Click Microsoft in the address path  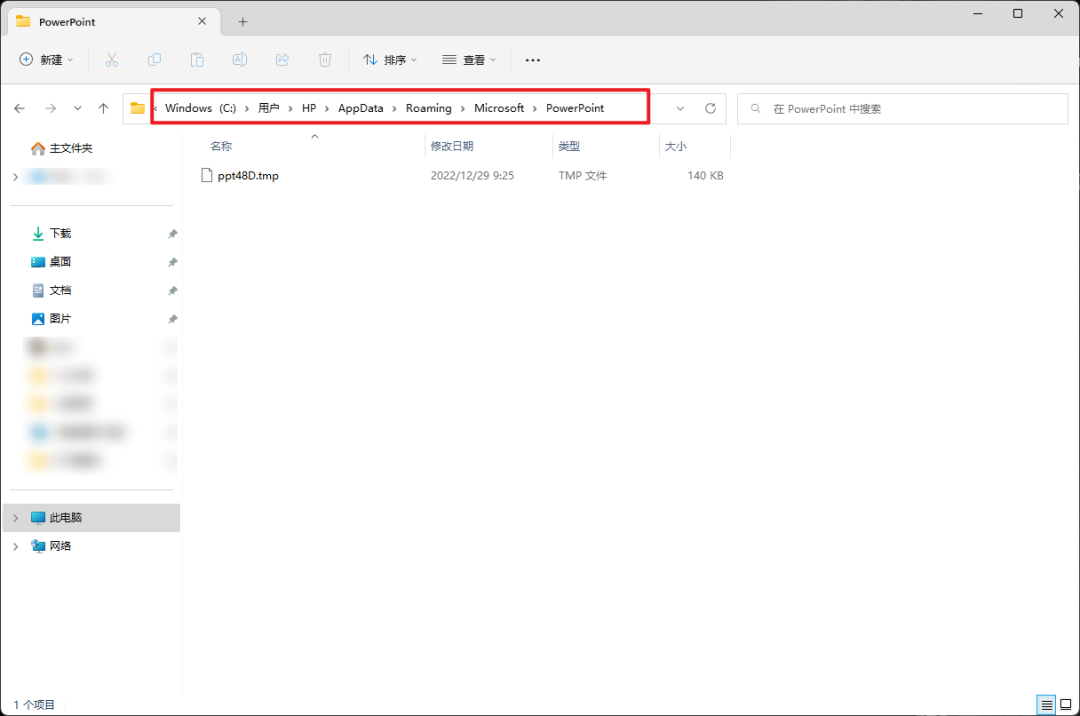[x=499, y=108]
